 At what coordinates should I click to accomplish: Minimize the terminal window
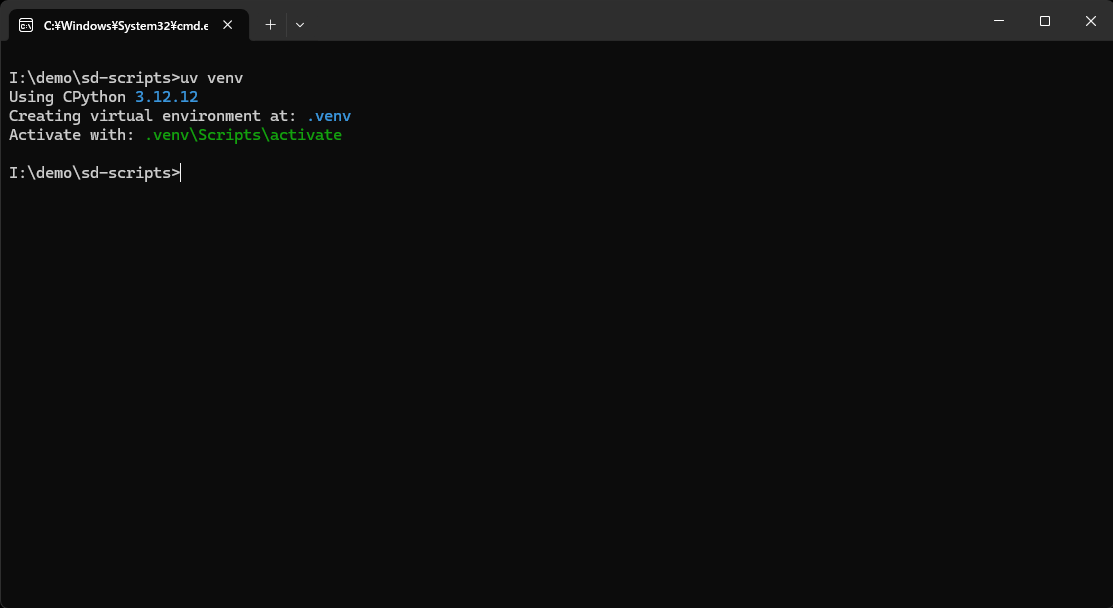click(x=999, y=21)
